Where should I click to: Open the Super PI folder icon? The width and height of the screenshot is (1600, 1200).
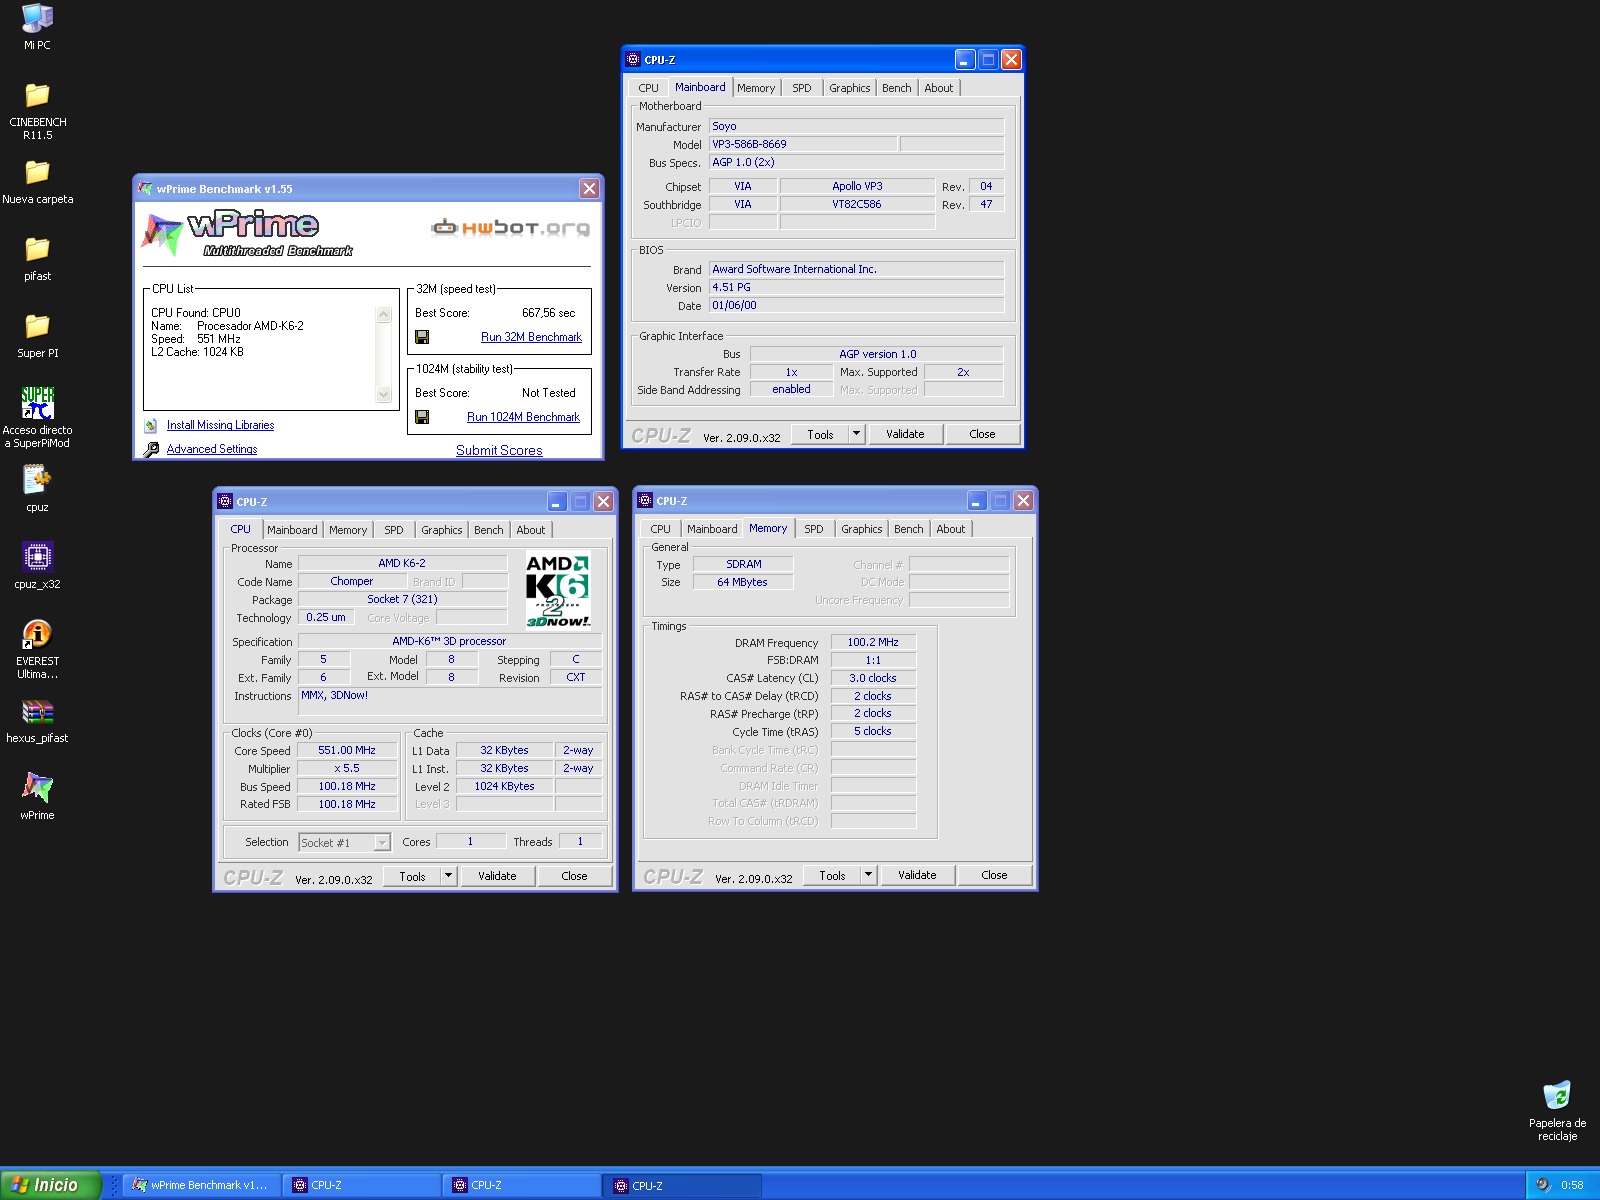point(37,326)
